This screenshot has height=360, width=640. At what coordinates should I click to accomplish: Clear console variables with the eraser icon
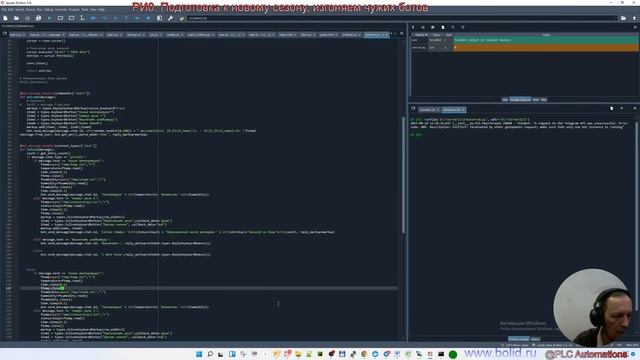point(611,109)
